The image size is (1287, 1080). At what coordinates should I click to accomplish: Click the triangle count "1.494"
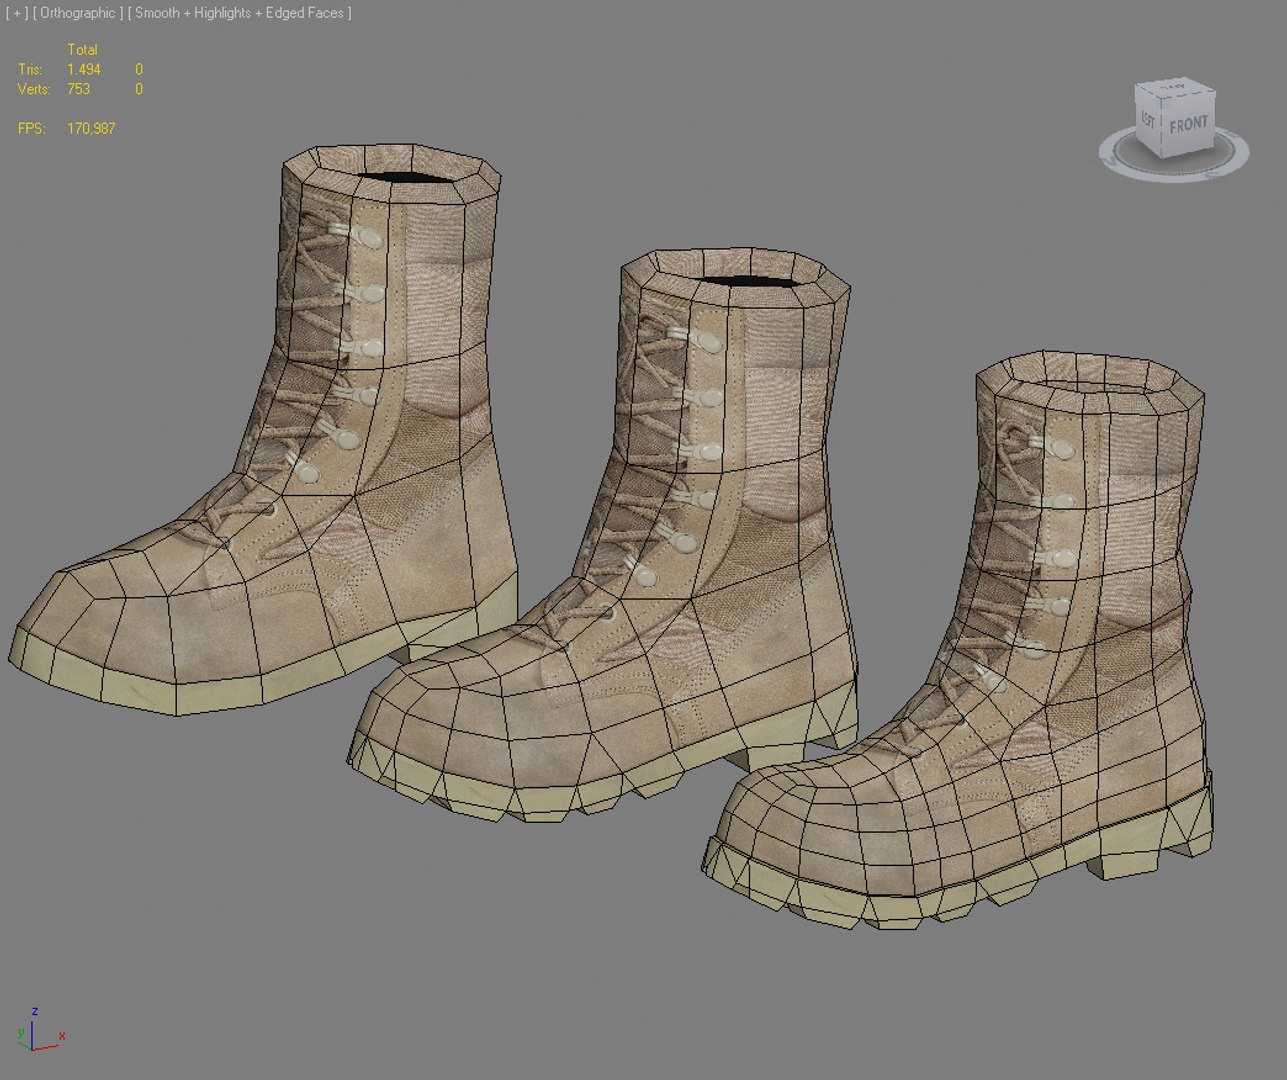click(x=84, y=69)
